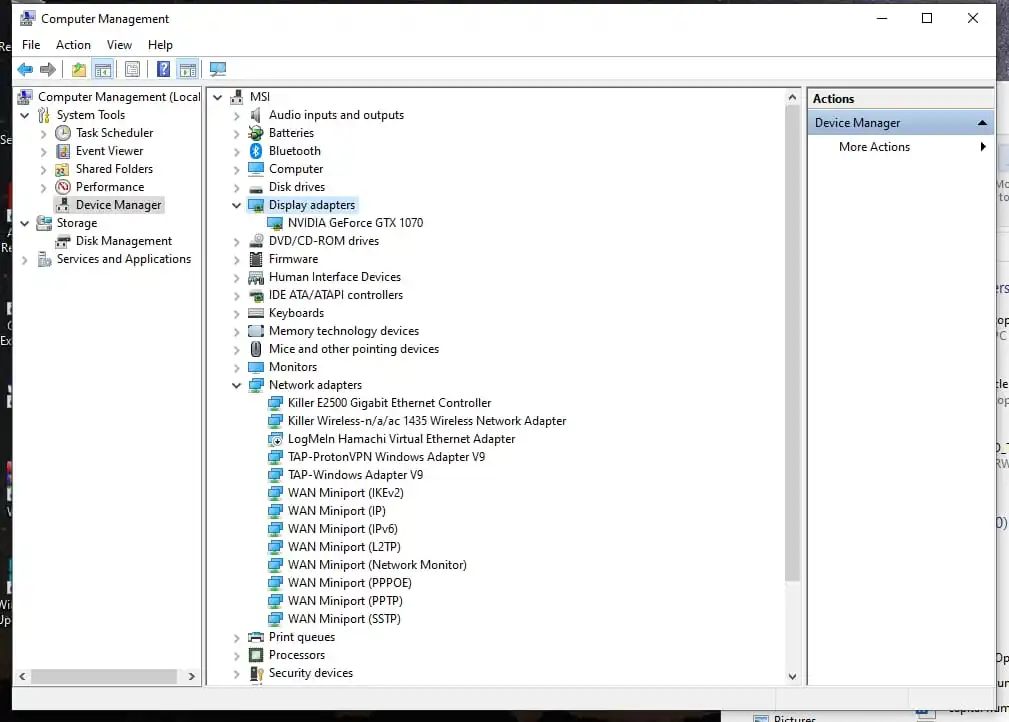Click the DVD/CD-ROM drives icon
This screenshot has width=1009, height=722.
point(256,241)
